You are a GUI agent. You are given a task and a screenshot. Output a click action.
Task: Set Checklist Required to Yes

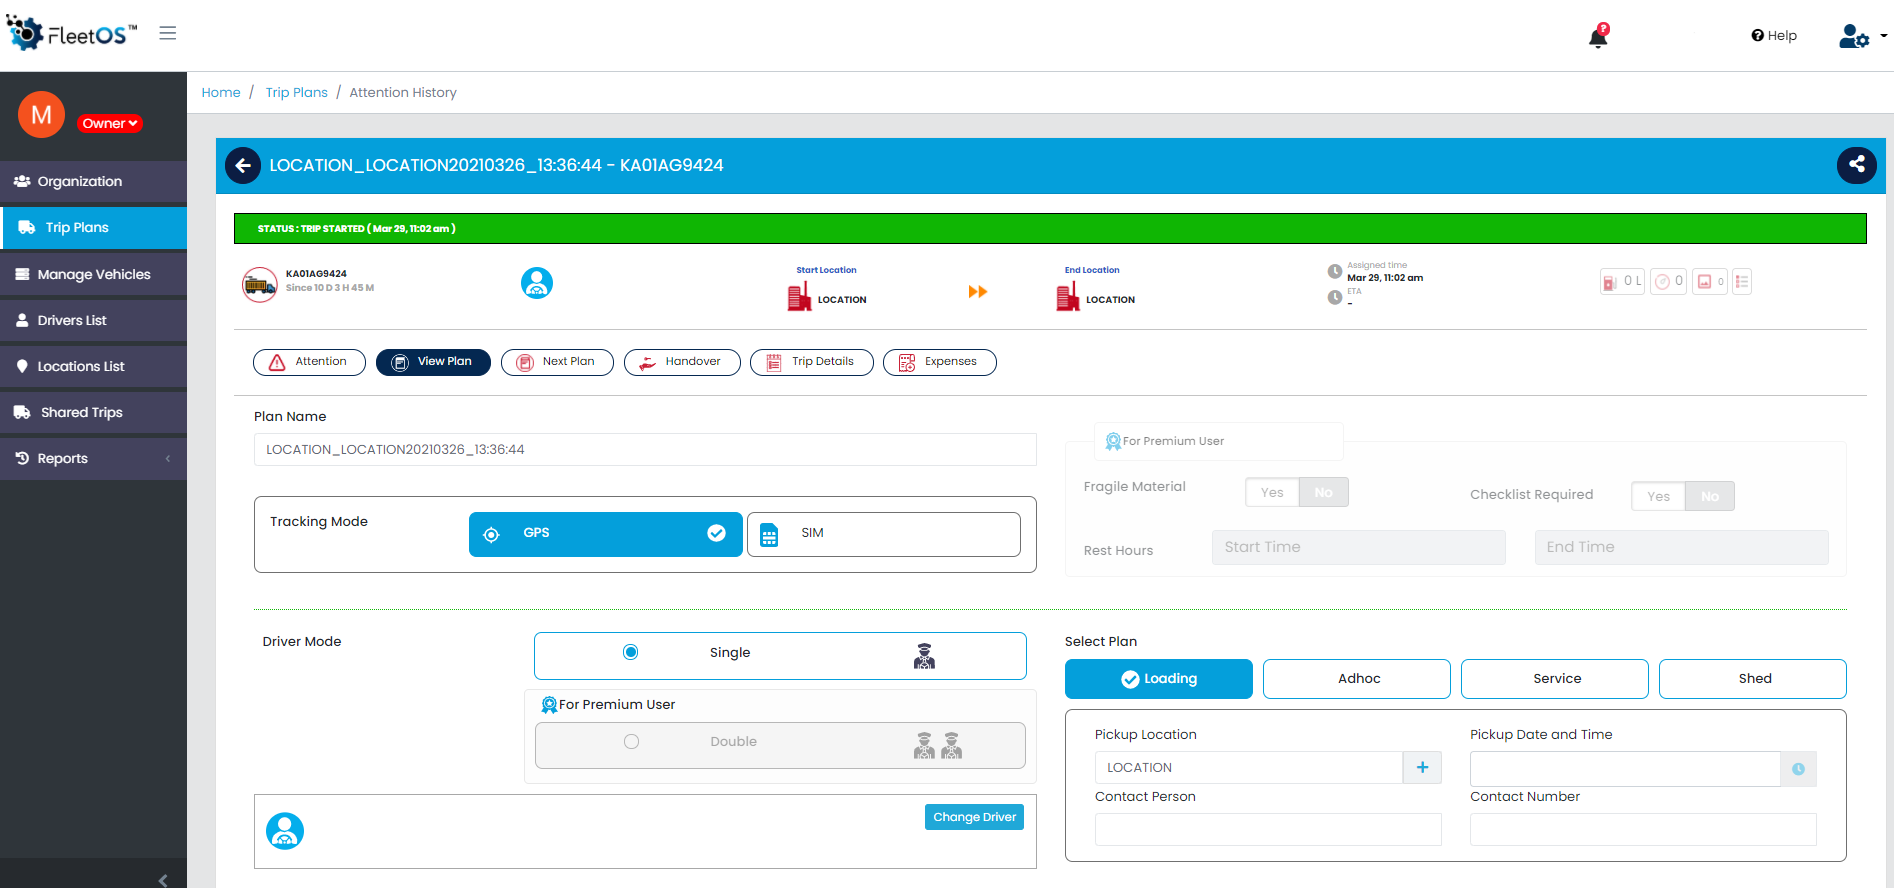1658,496
